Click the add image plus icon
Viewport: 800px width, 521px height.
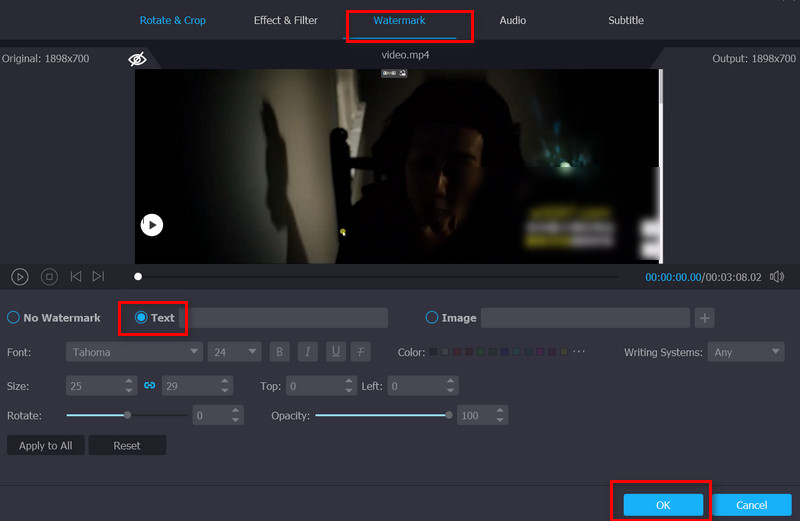pyautogui.click(x=705, y=318)
